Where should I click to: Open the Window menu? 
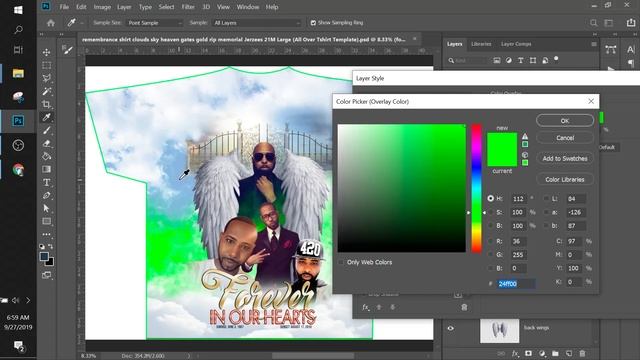pos(248,7)
